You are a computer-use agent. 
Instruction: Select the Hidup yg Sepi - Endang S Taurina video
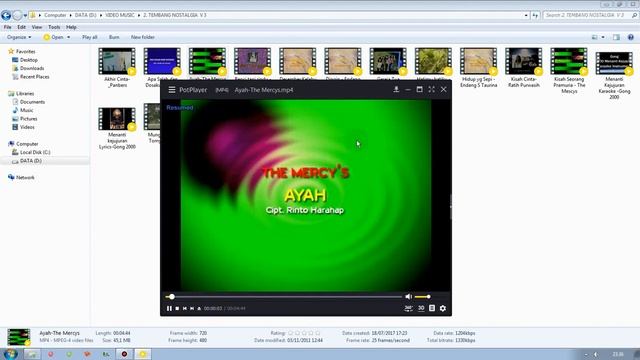[478, 67]
